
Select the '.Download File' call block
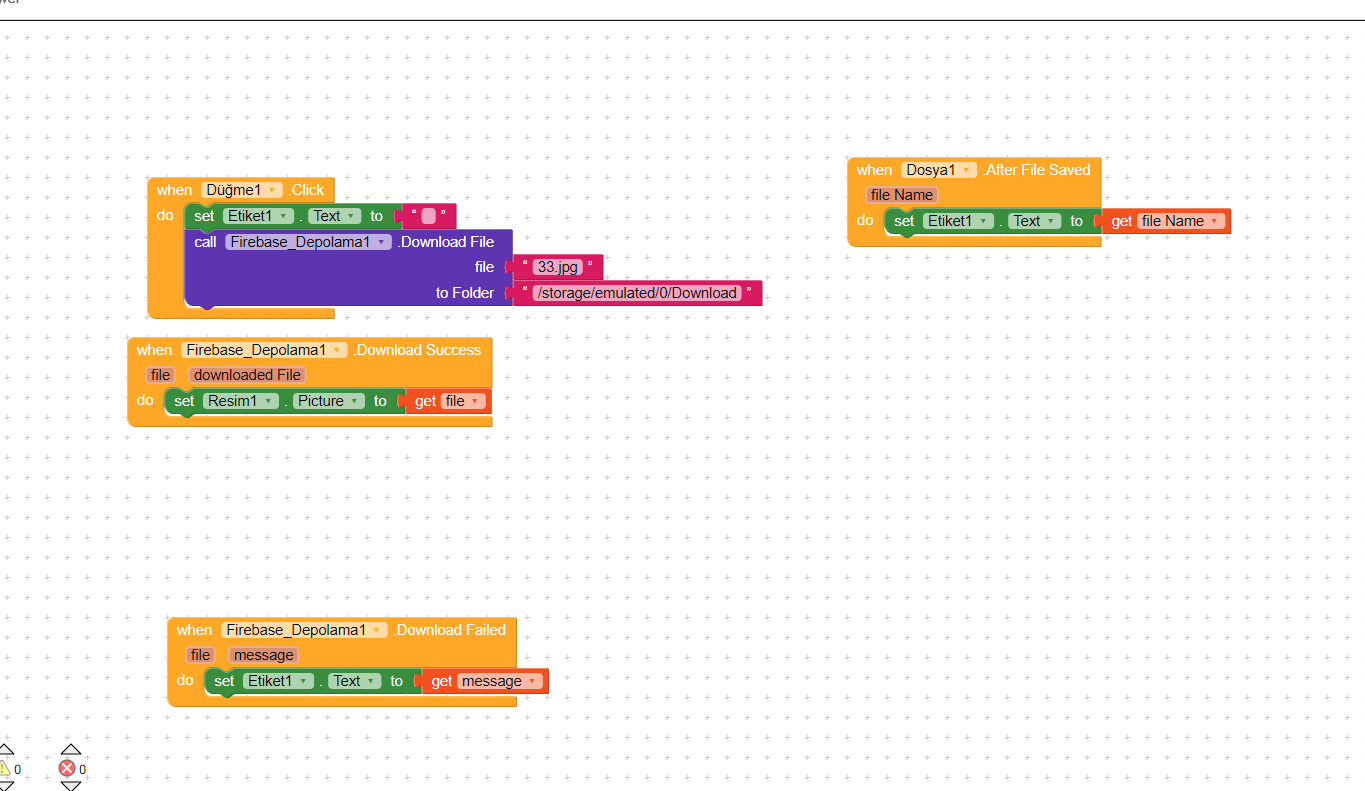(446, 242)
